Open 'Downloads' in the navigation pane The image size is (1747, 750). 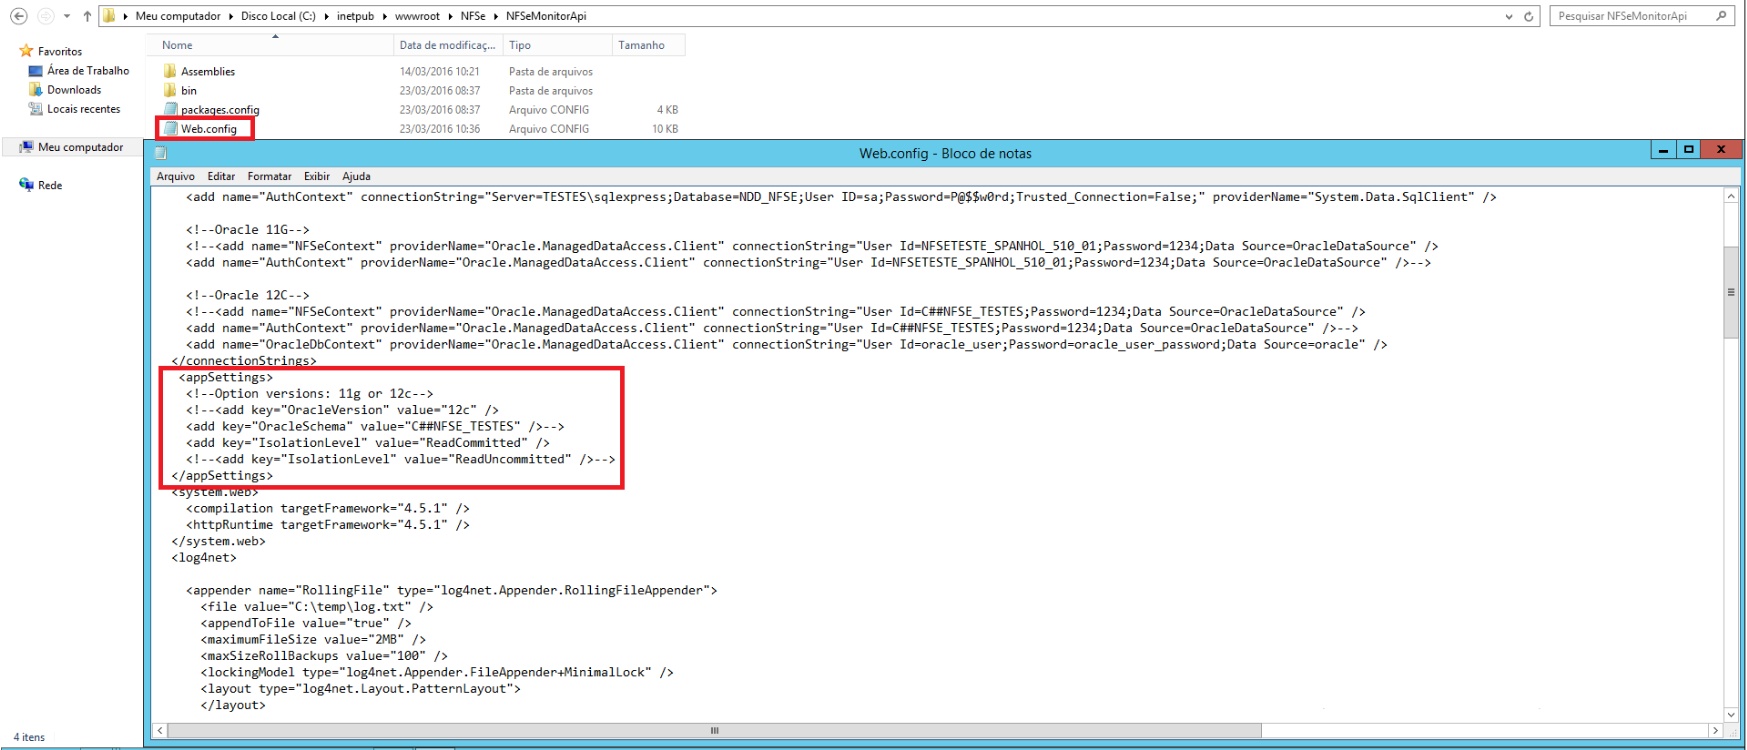coord(74,90)
